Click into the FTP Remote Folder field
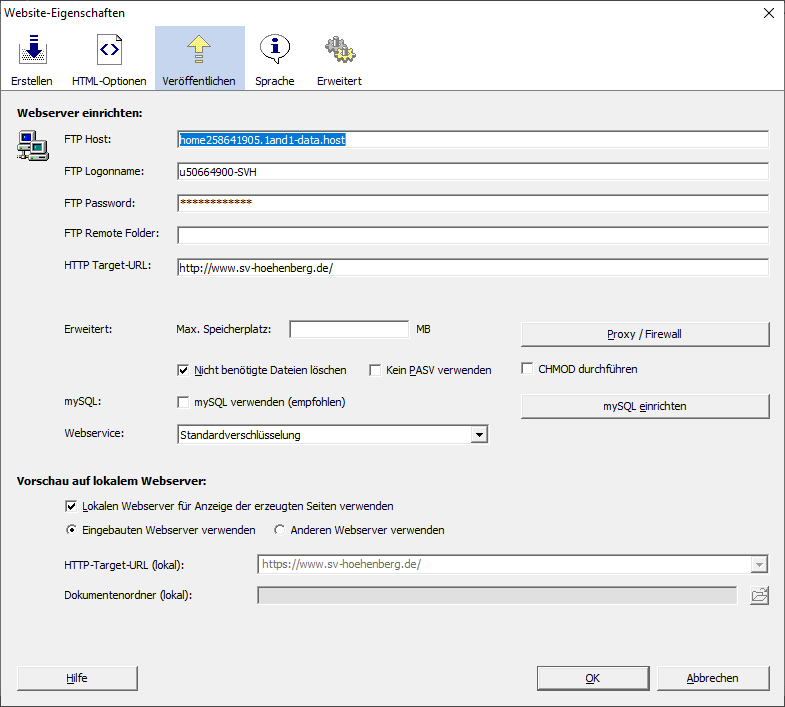 tap(472, 236)
